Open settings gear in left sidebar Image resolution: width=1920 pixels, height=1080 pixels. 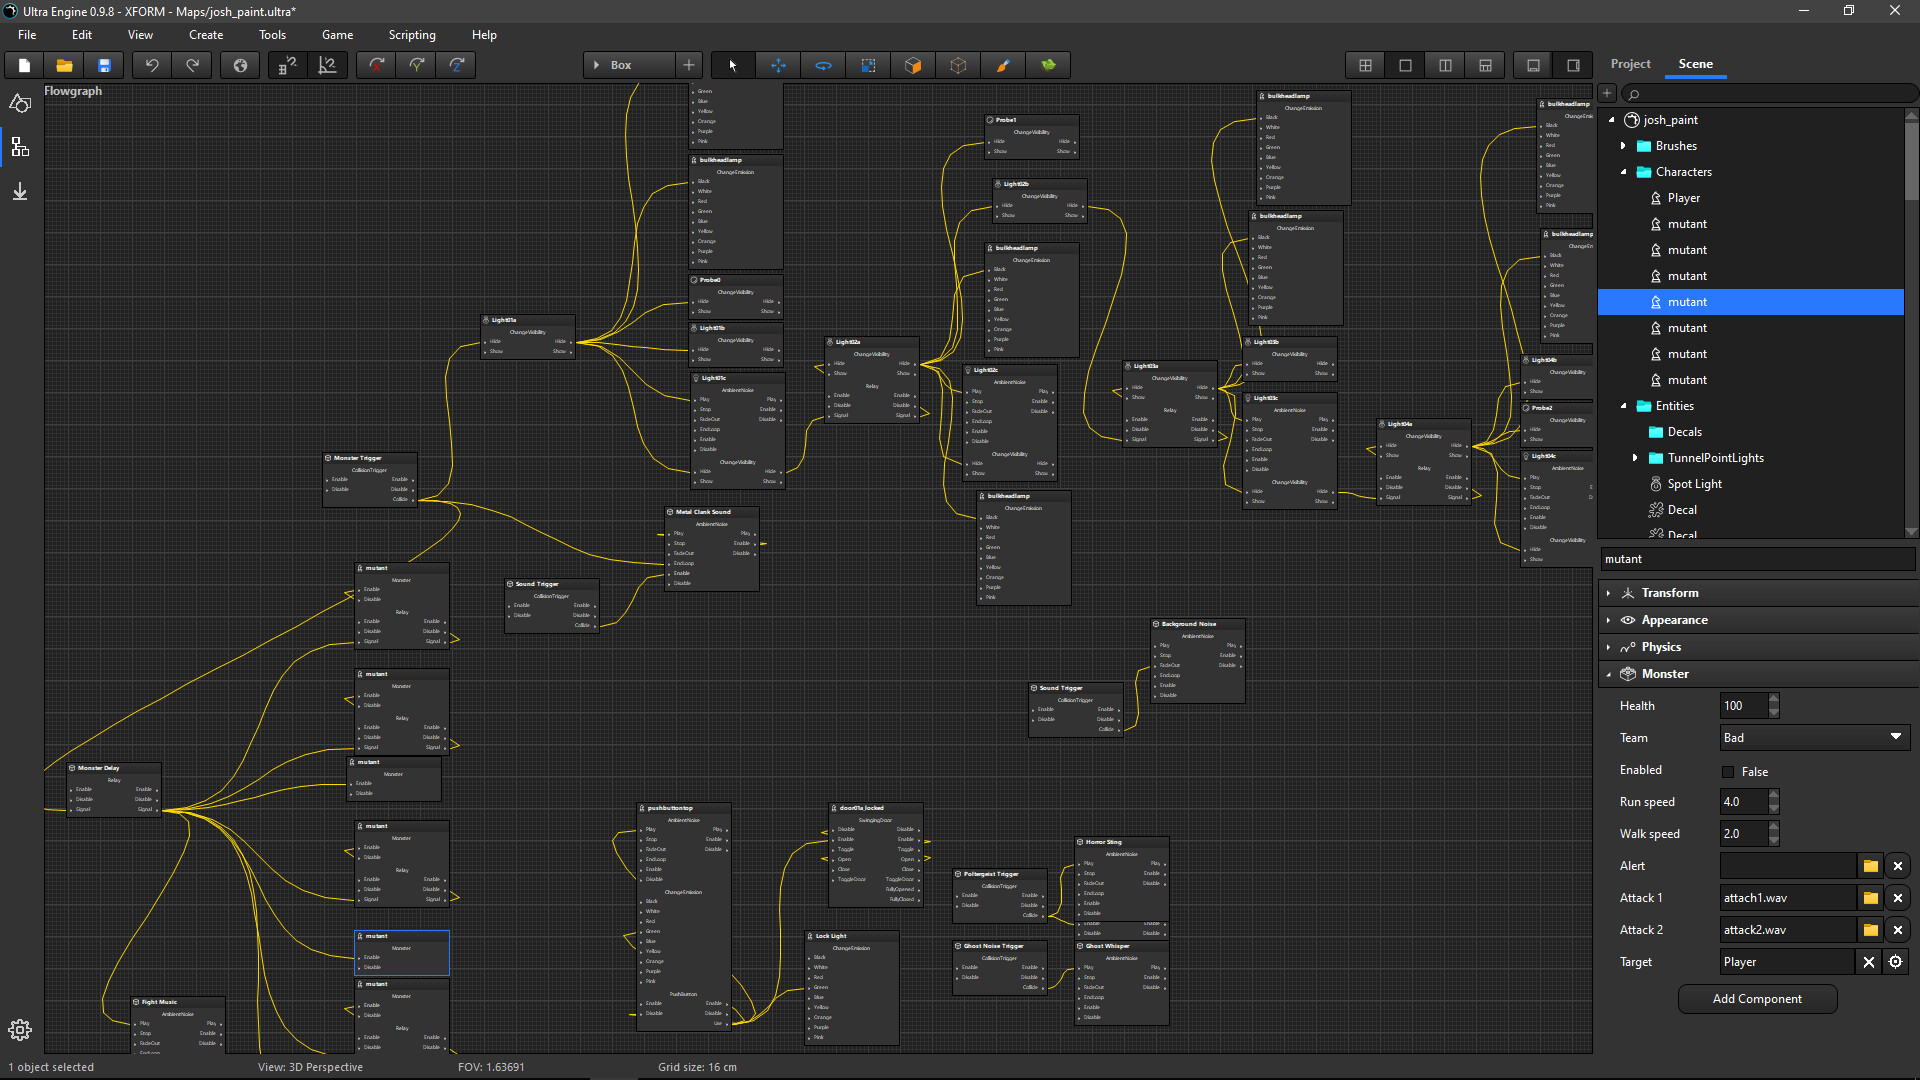pyautogui.click(x=20, y=1030)
